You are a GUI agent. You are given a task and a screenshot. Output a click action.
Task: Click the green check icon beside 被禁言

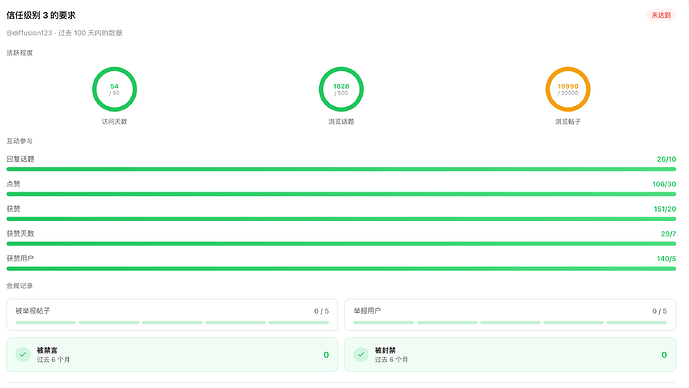[23, 355]
